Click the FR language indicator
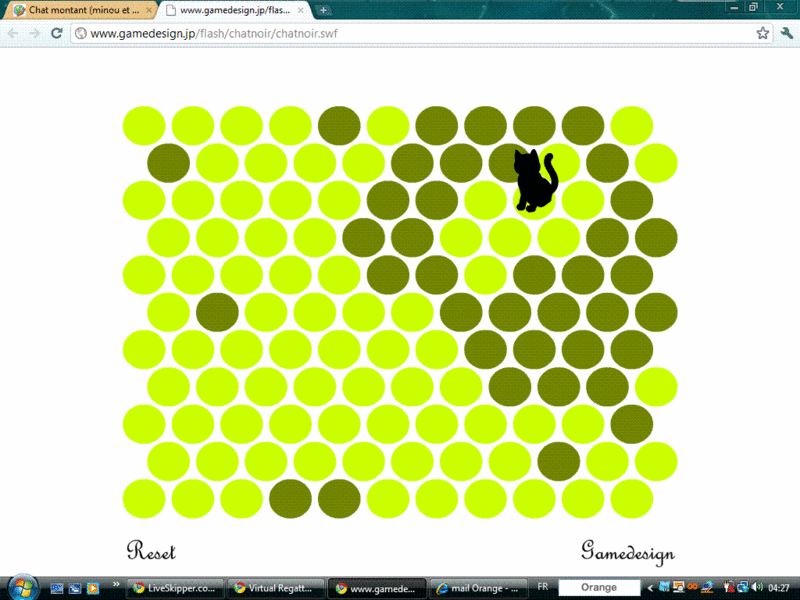 (542, 587)
